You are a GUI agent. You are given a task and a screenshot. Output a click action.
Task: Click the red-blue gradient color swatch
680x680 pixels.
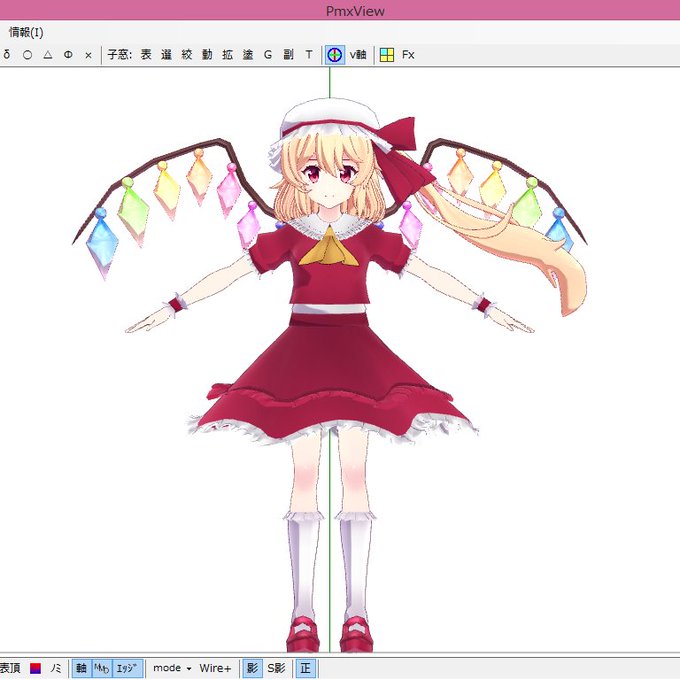[x=35, y=668]
